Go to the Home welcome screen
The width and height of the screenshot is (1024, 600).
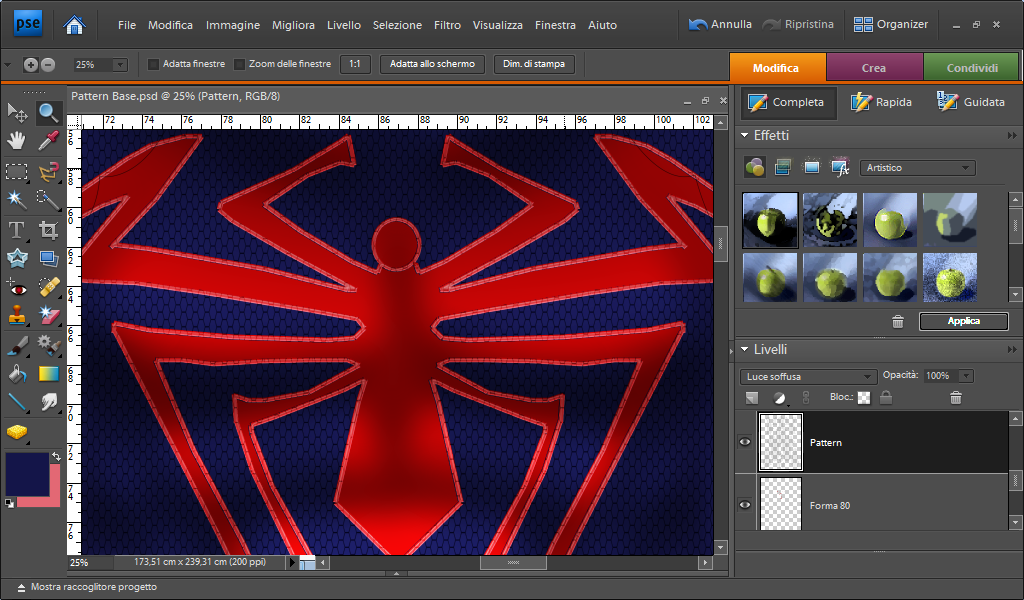click(x=74, y=25)
